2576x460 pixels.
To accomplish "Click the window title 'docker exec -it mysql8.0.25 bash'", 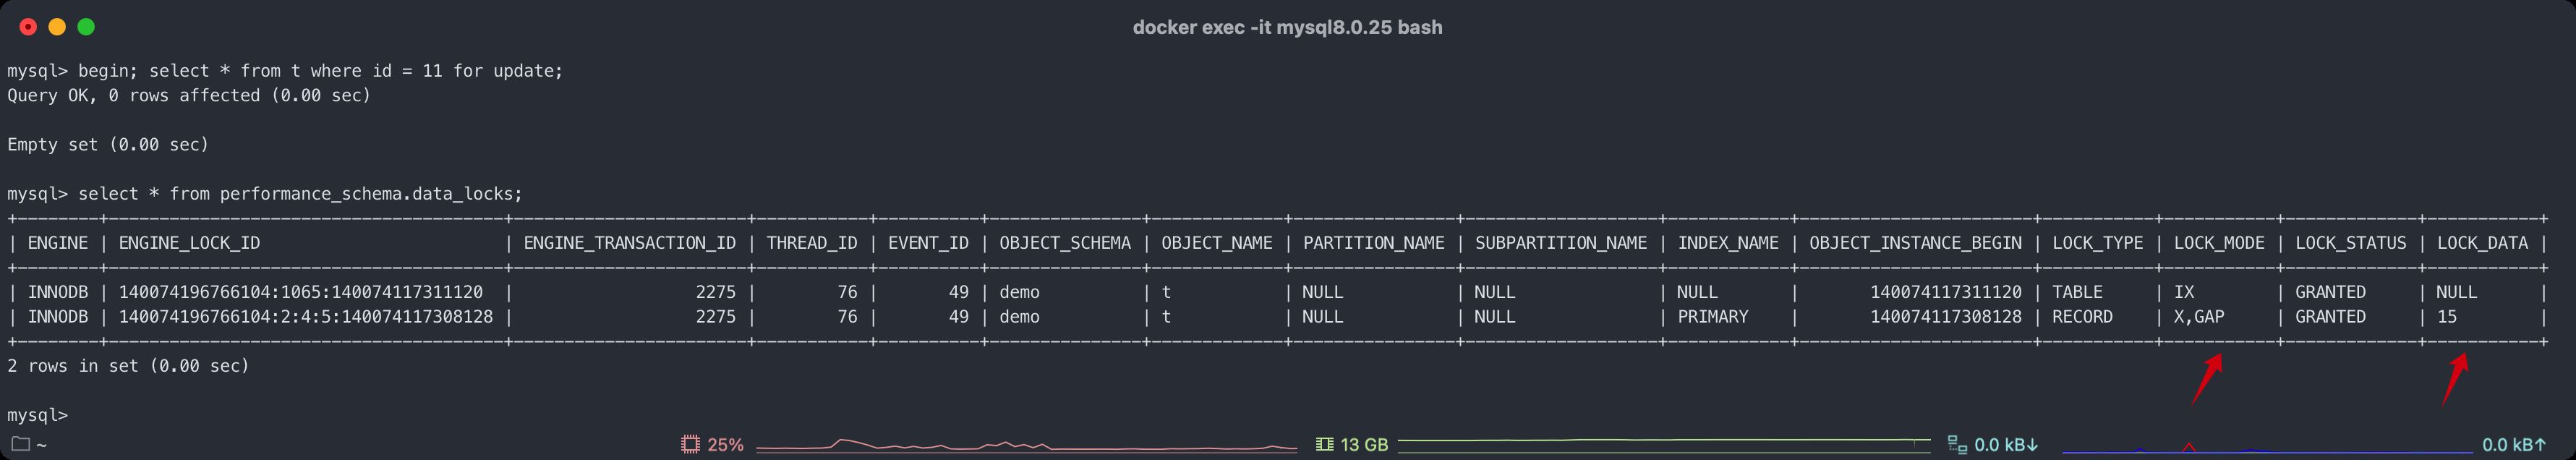I will [1287, 27].
